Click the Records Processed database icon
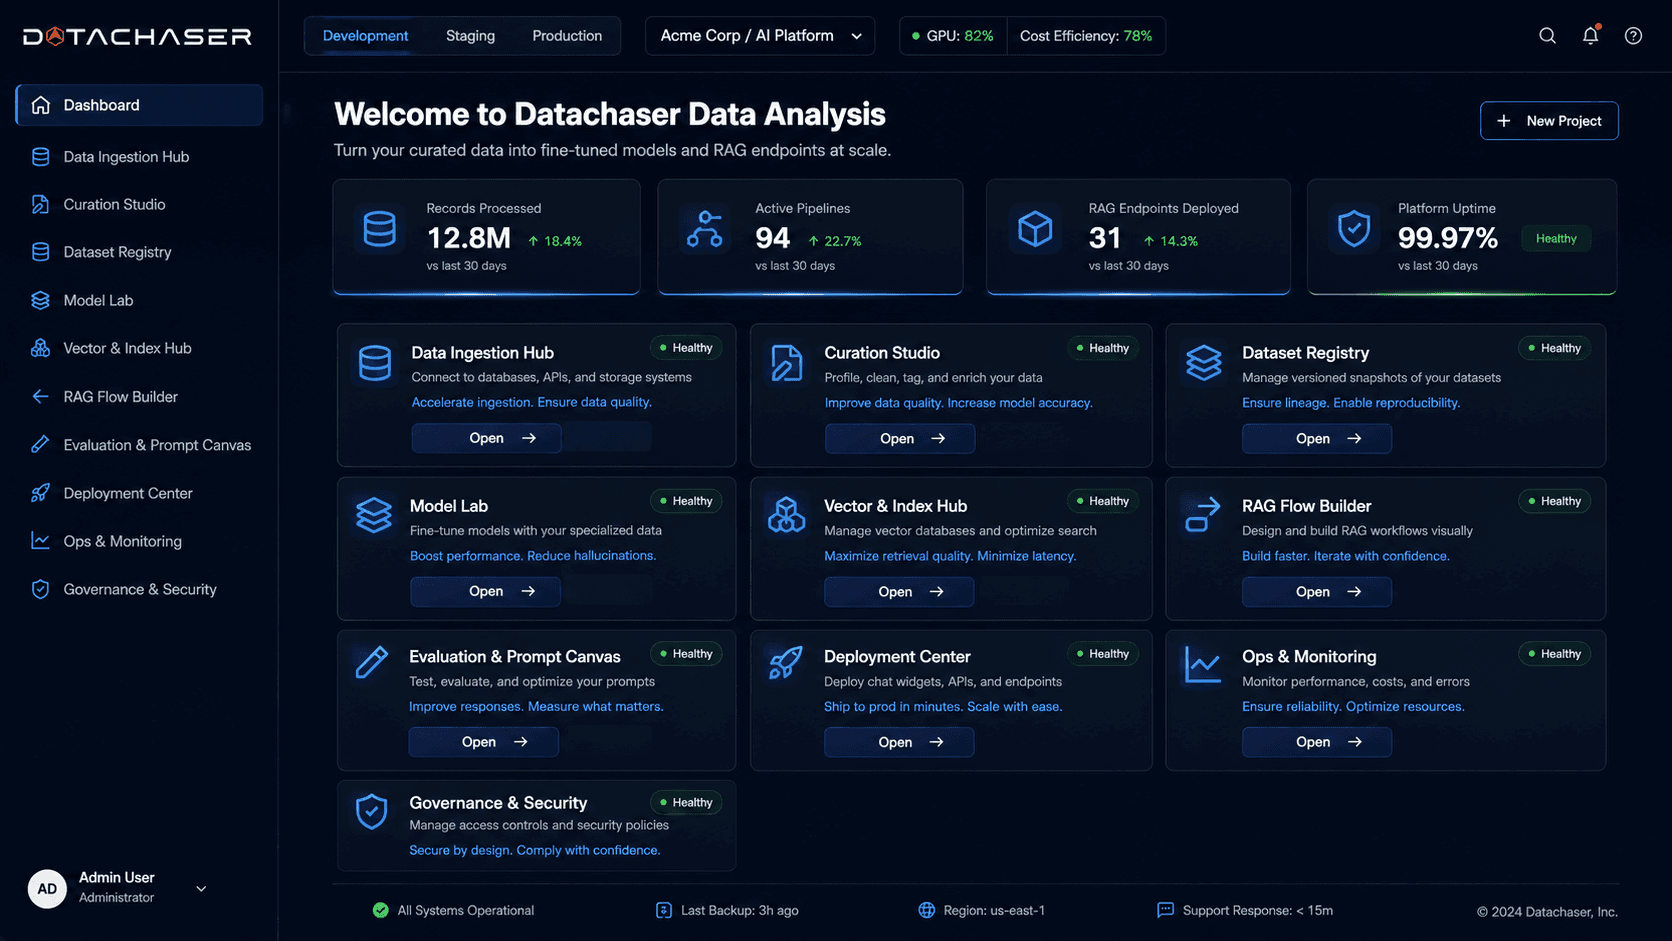The width and height of the screenshot is (1672, 941). pyautogui.click(x=379, y=230)
